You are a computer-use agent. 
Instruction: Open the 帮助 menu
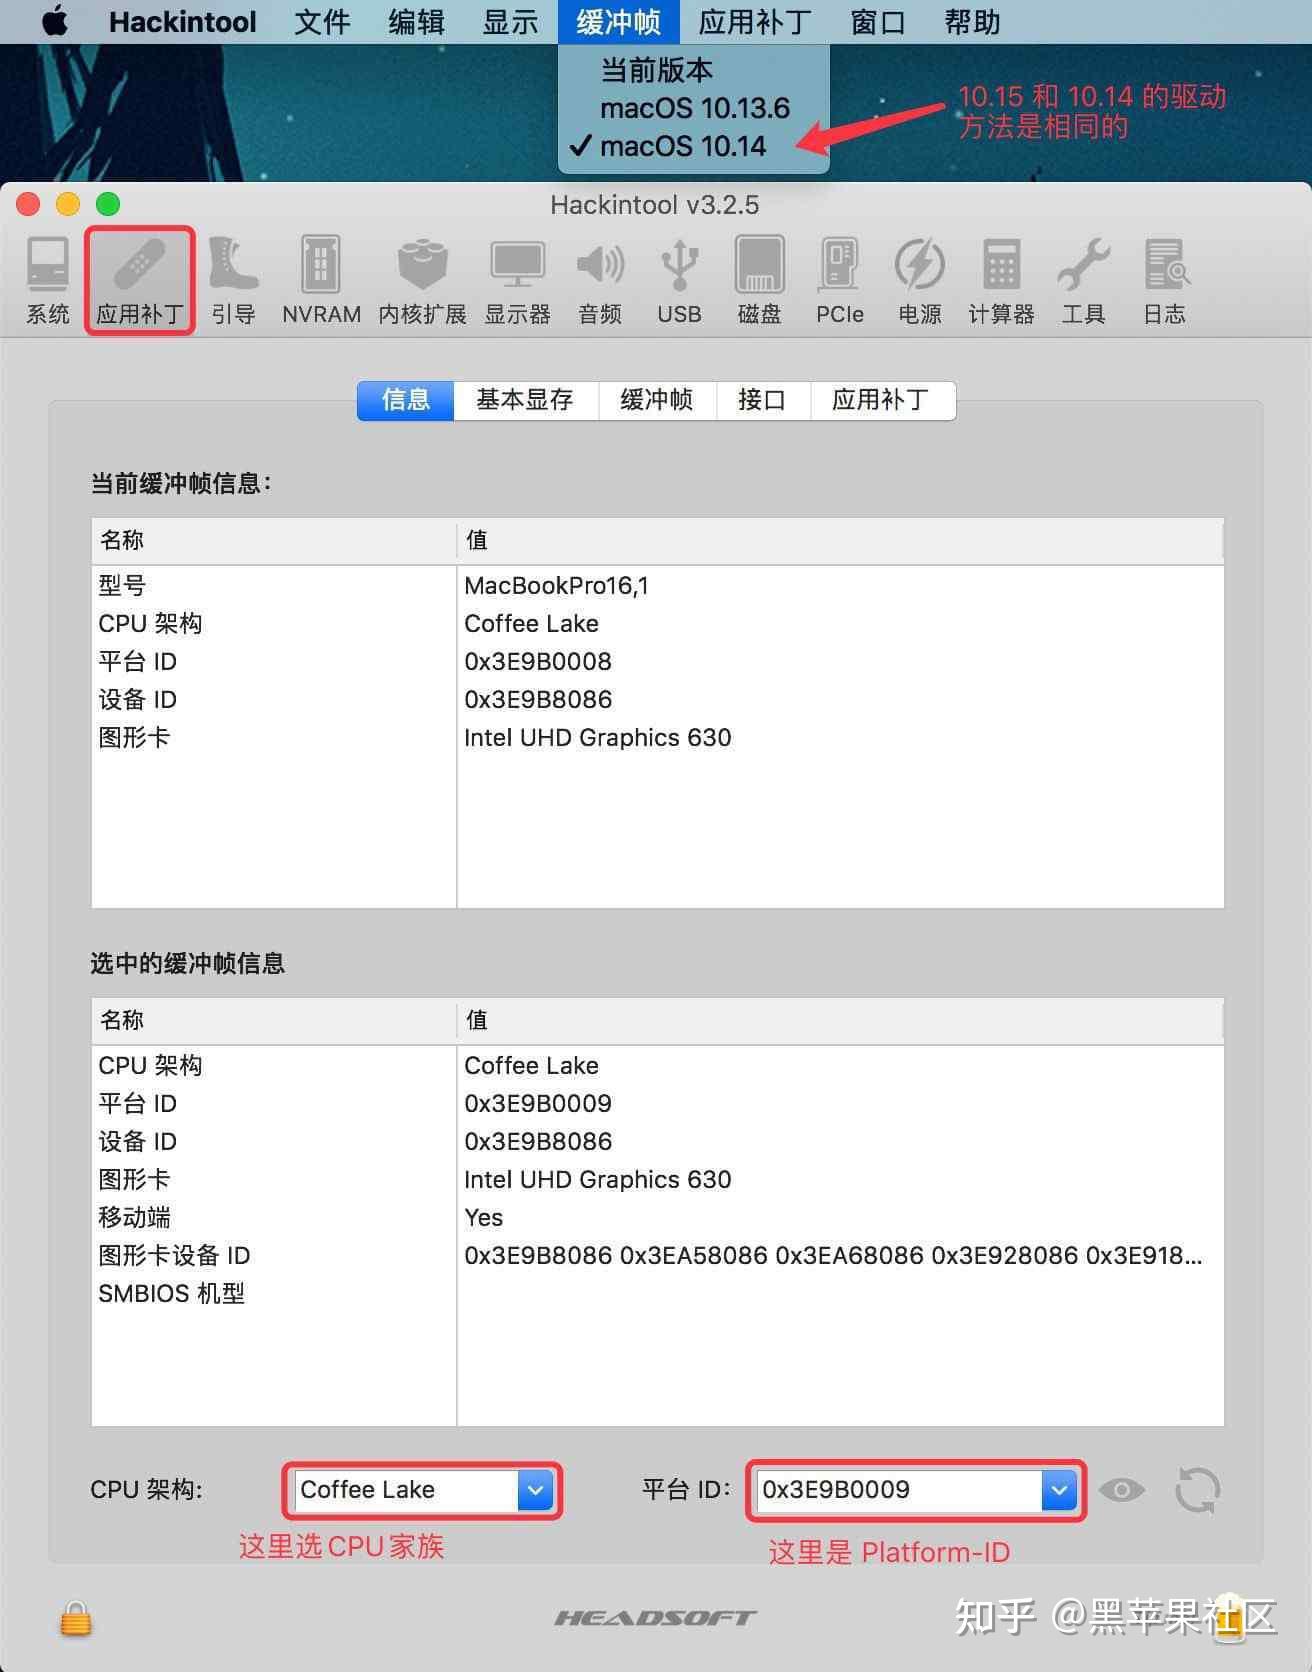pos(972,21)
